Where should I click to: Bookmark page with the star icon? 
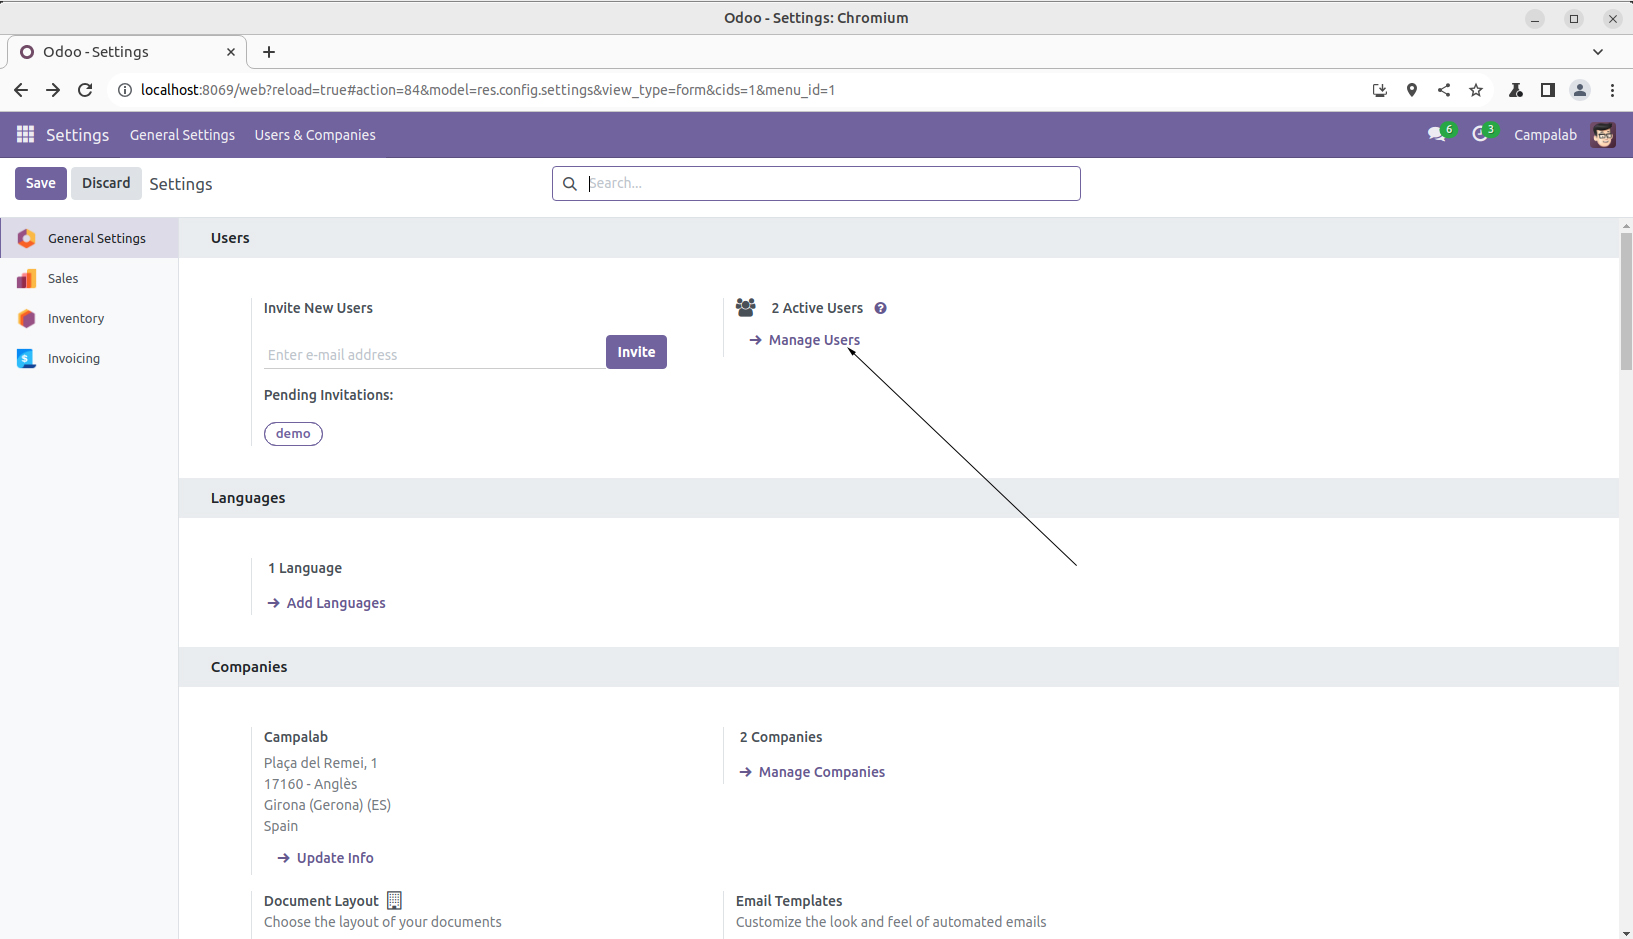click(1476, 90)
